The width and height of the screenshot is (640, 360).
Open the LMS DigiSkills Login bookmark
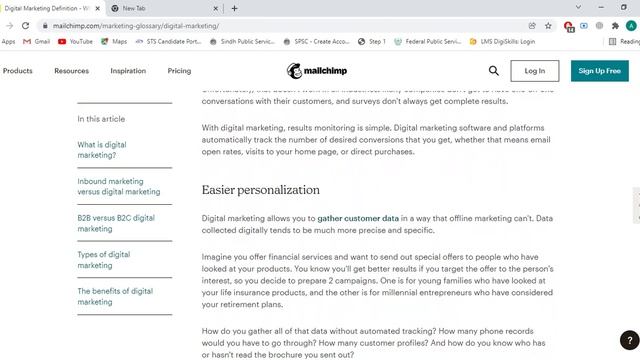(x=502, y=42)
